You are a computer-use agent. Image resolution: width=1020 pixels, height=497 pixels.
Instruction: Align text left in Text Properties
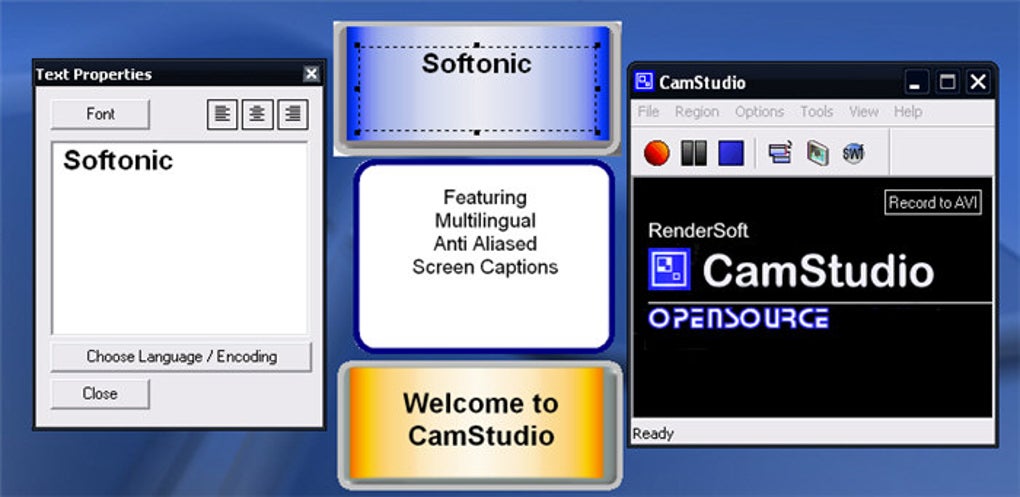coord(222,114)
